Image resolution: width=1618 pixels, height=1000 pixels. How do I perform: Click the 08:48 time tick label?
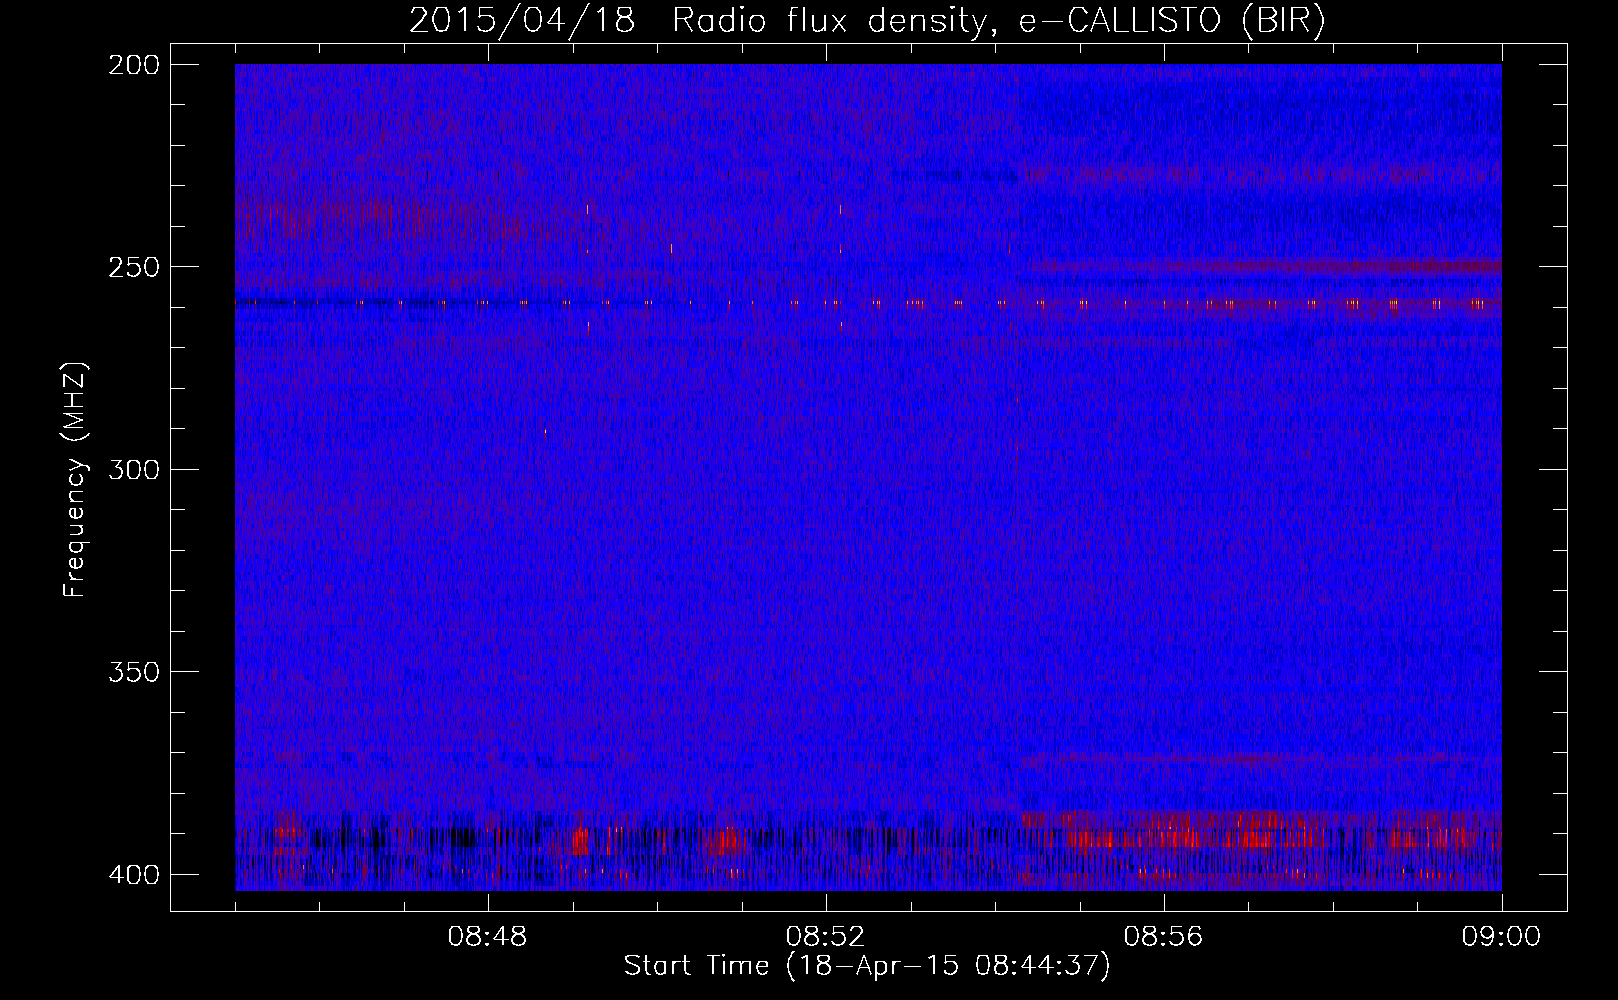[488, 937]
